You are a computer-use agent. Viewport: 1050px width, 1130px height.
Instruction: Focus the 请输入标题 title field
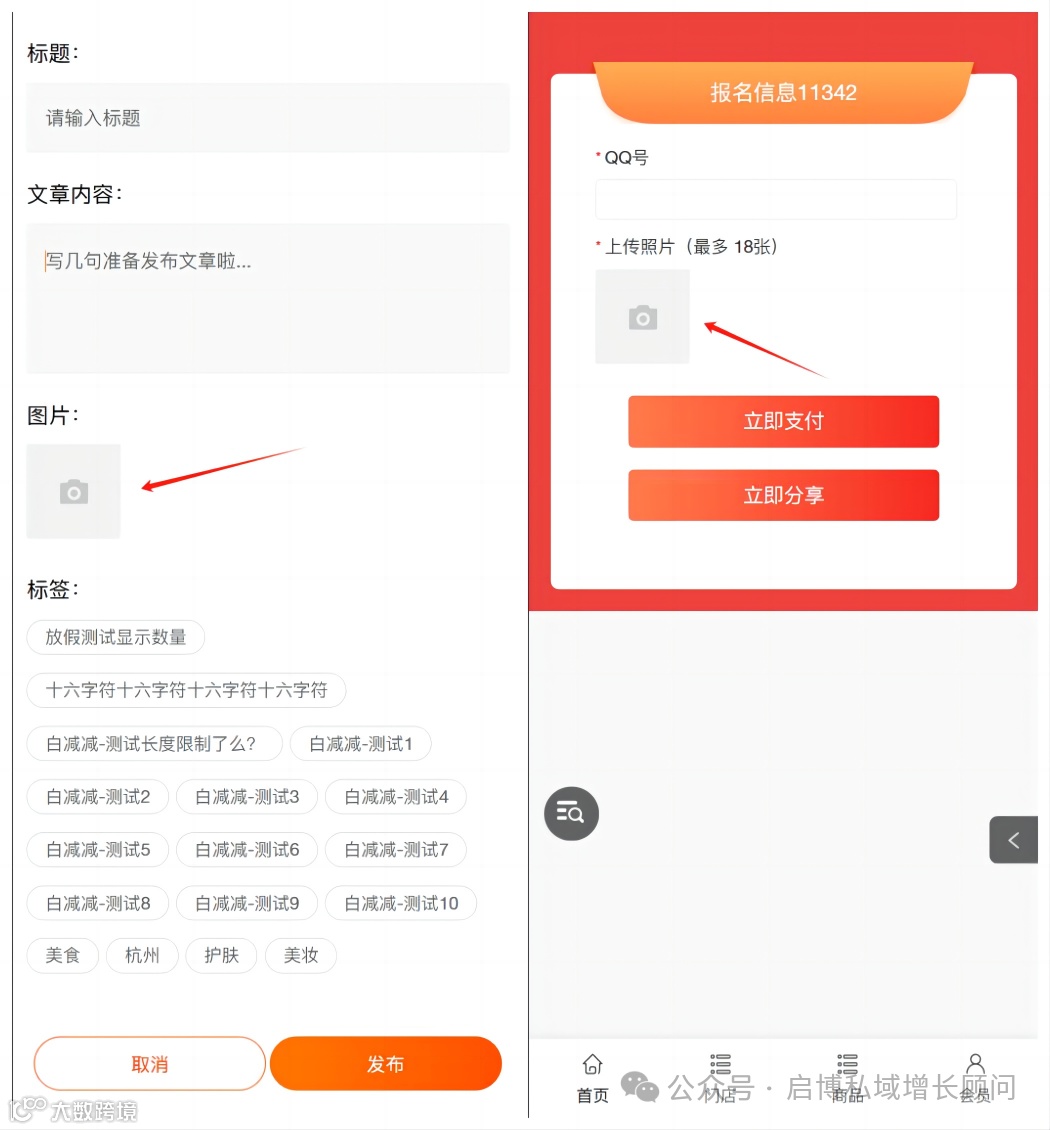(x=268, y=118)
